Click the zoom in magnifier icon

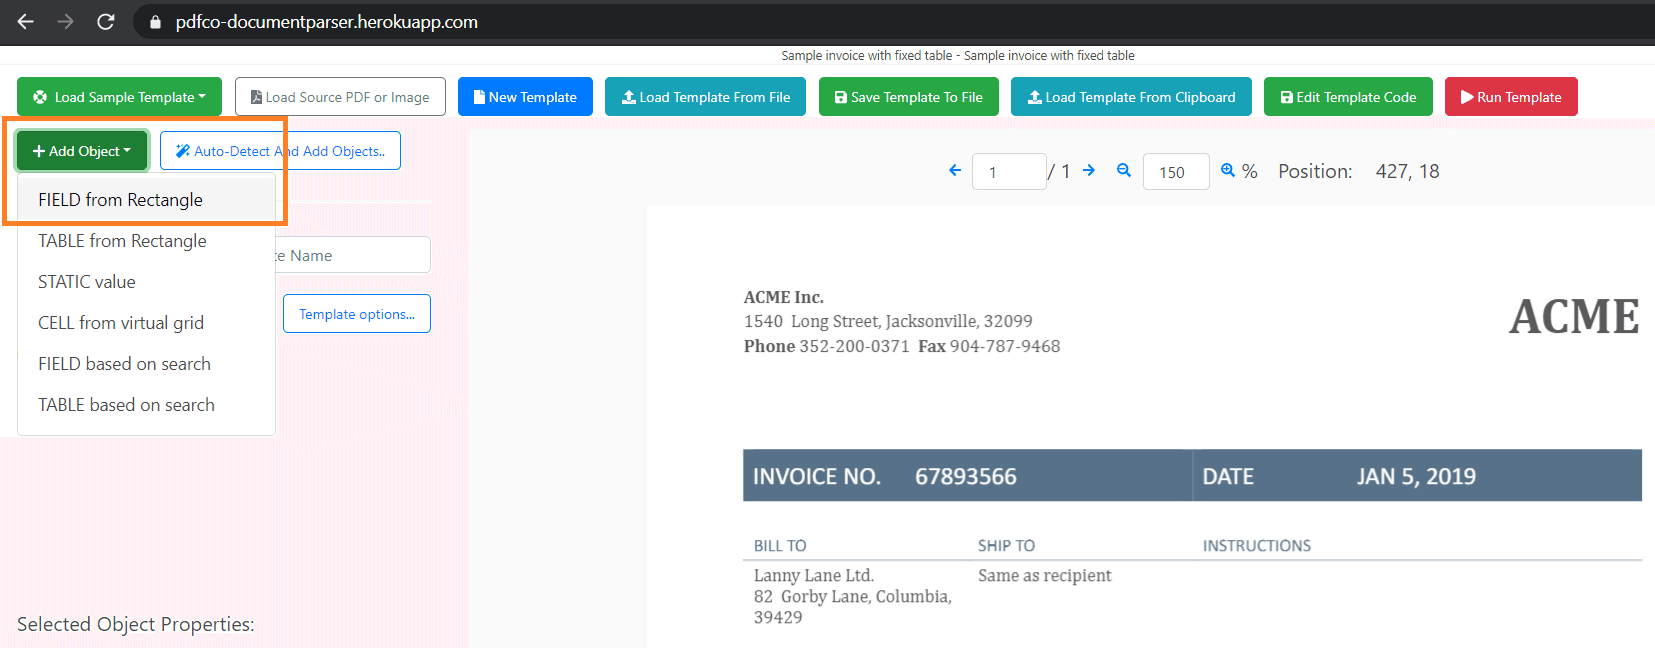click(x=1228, y=171)
